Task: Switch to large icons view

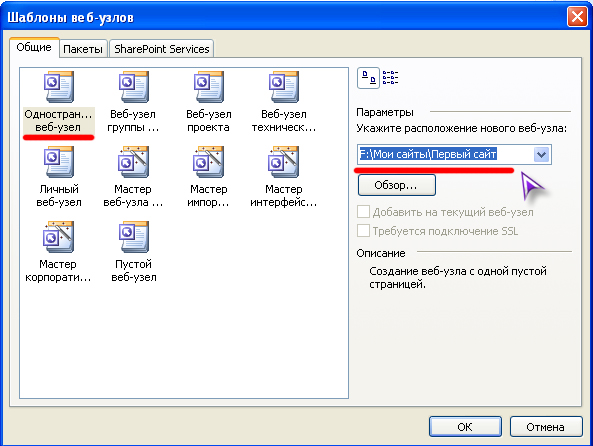Action: coord(368,78)
